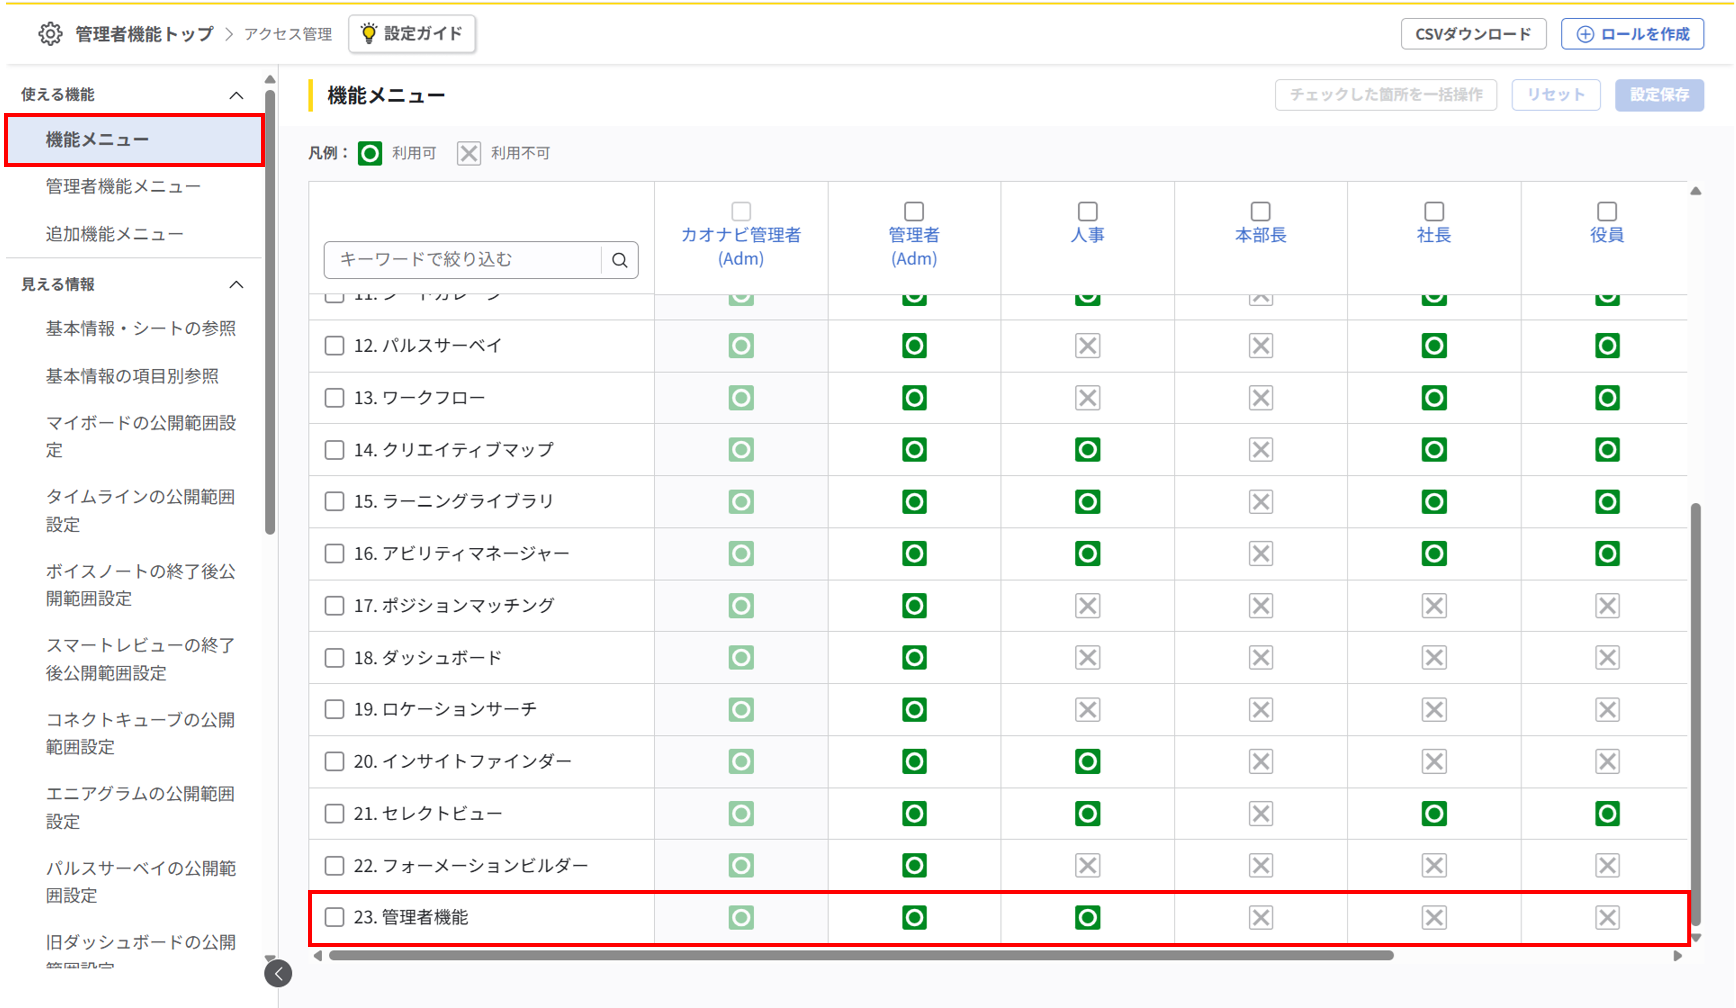This screenshot has width=1736, height=1008.
Task: Toggle 社長 permission for 17. ポジションマッチング
Action: 1433,606
